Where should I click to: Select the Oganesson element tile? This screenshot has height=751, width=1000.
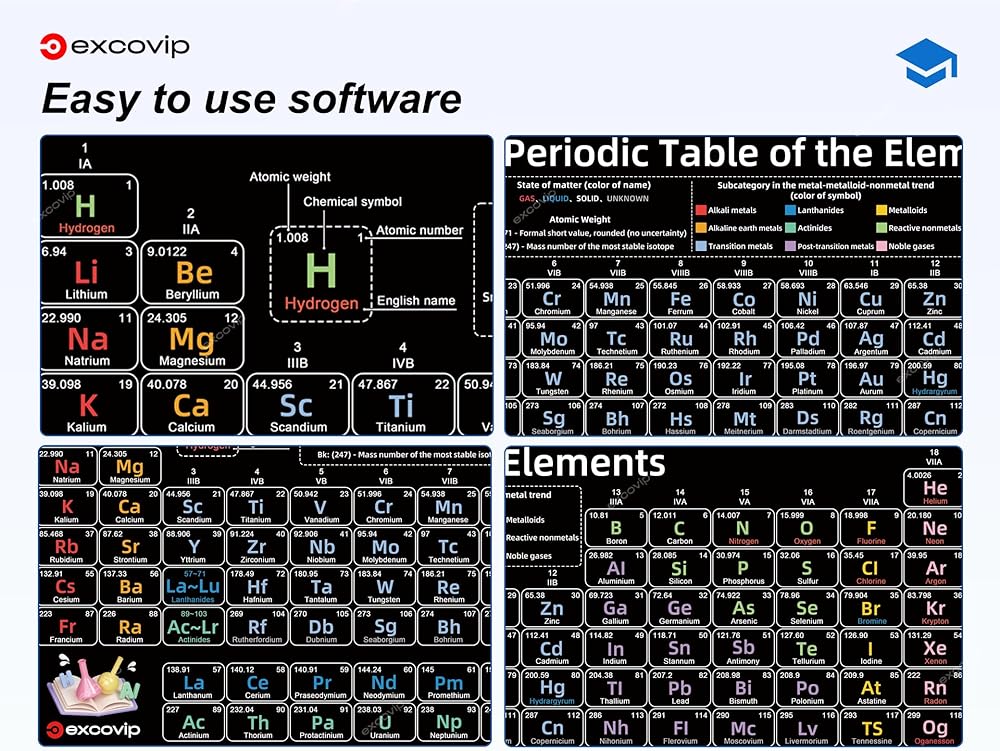[933, 728]
